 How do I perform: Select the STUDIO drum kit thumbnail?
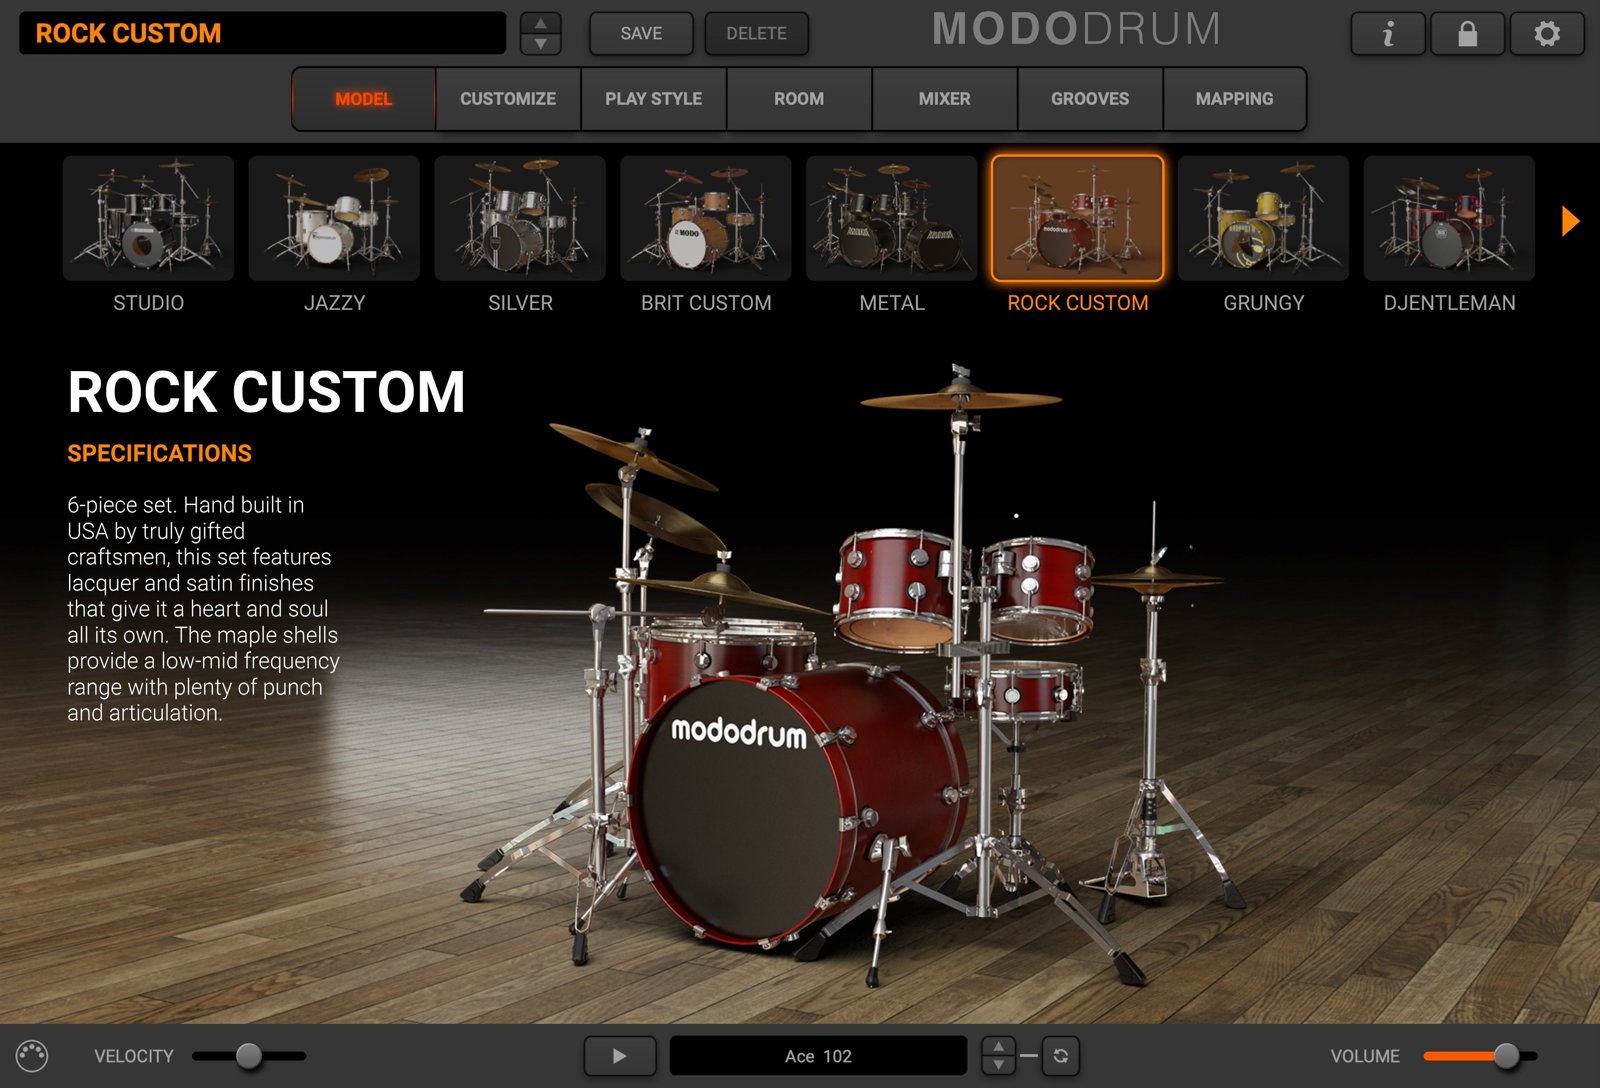(x=148, y=218)
